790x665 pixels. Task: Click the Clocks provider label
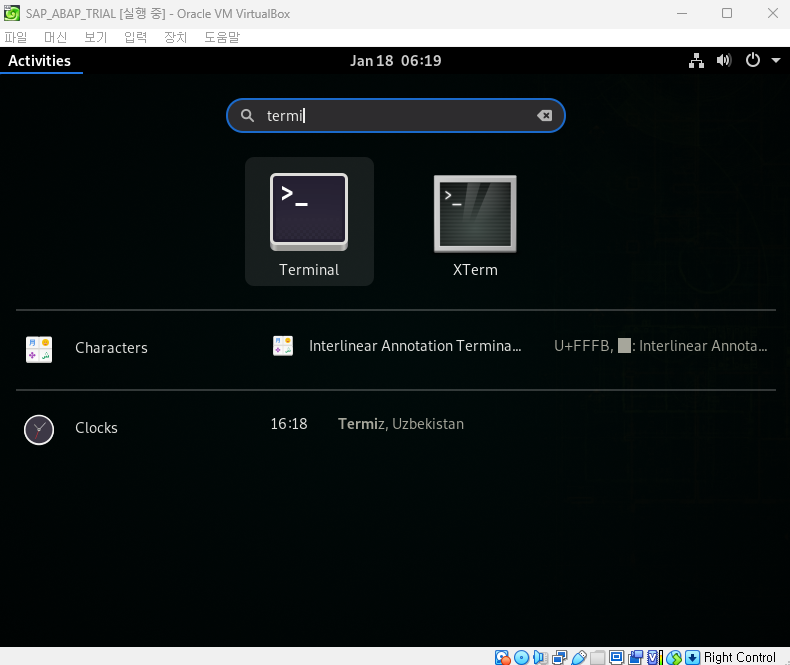pyautogui.click(x=96, y=428)
